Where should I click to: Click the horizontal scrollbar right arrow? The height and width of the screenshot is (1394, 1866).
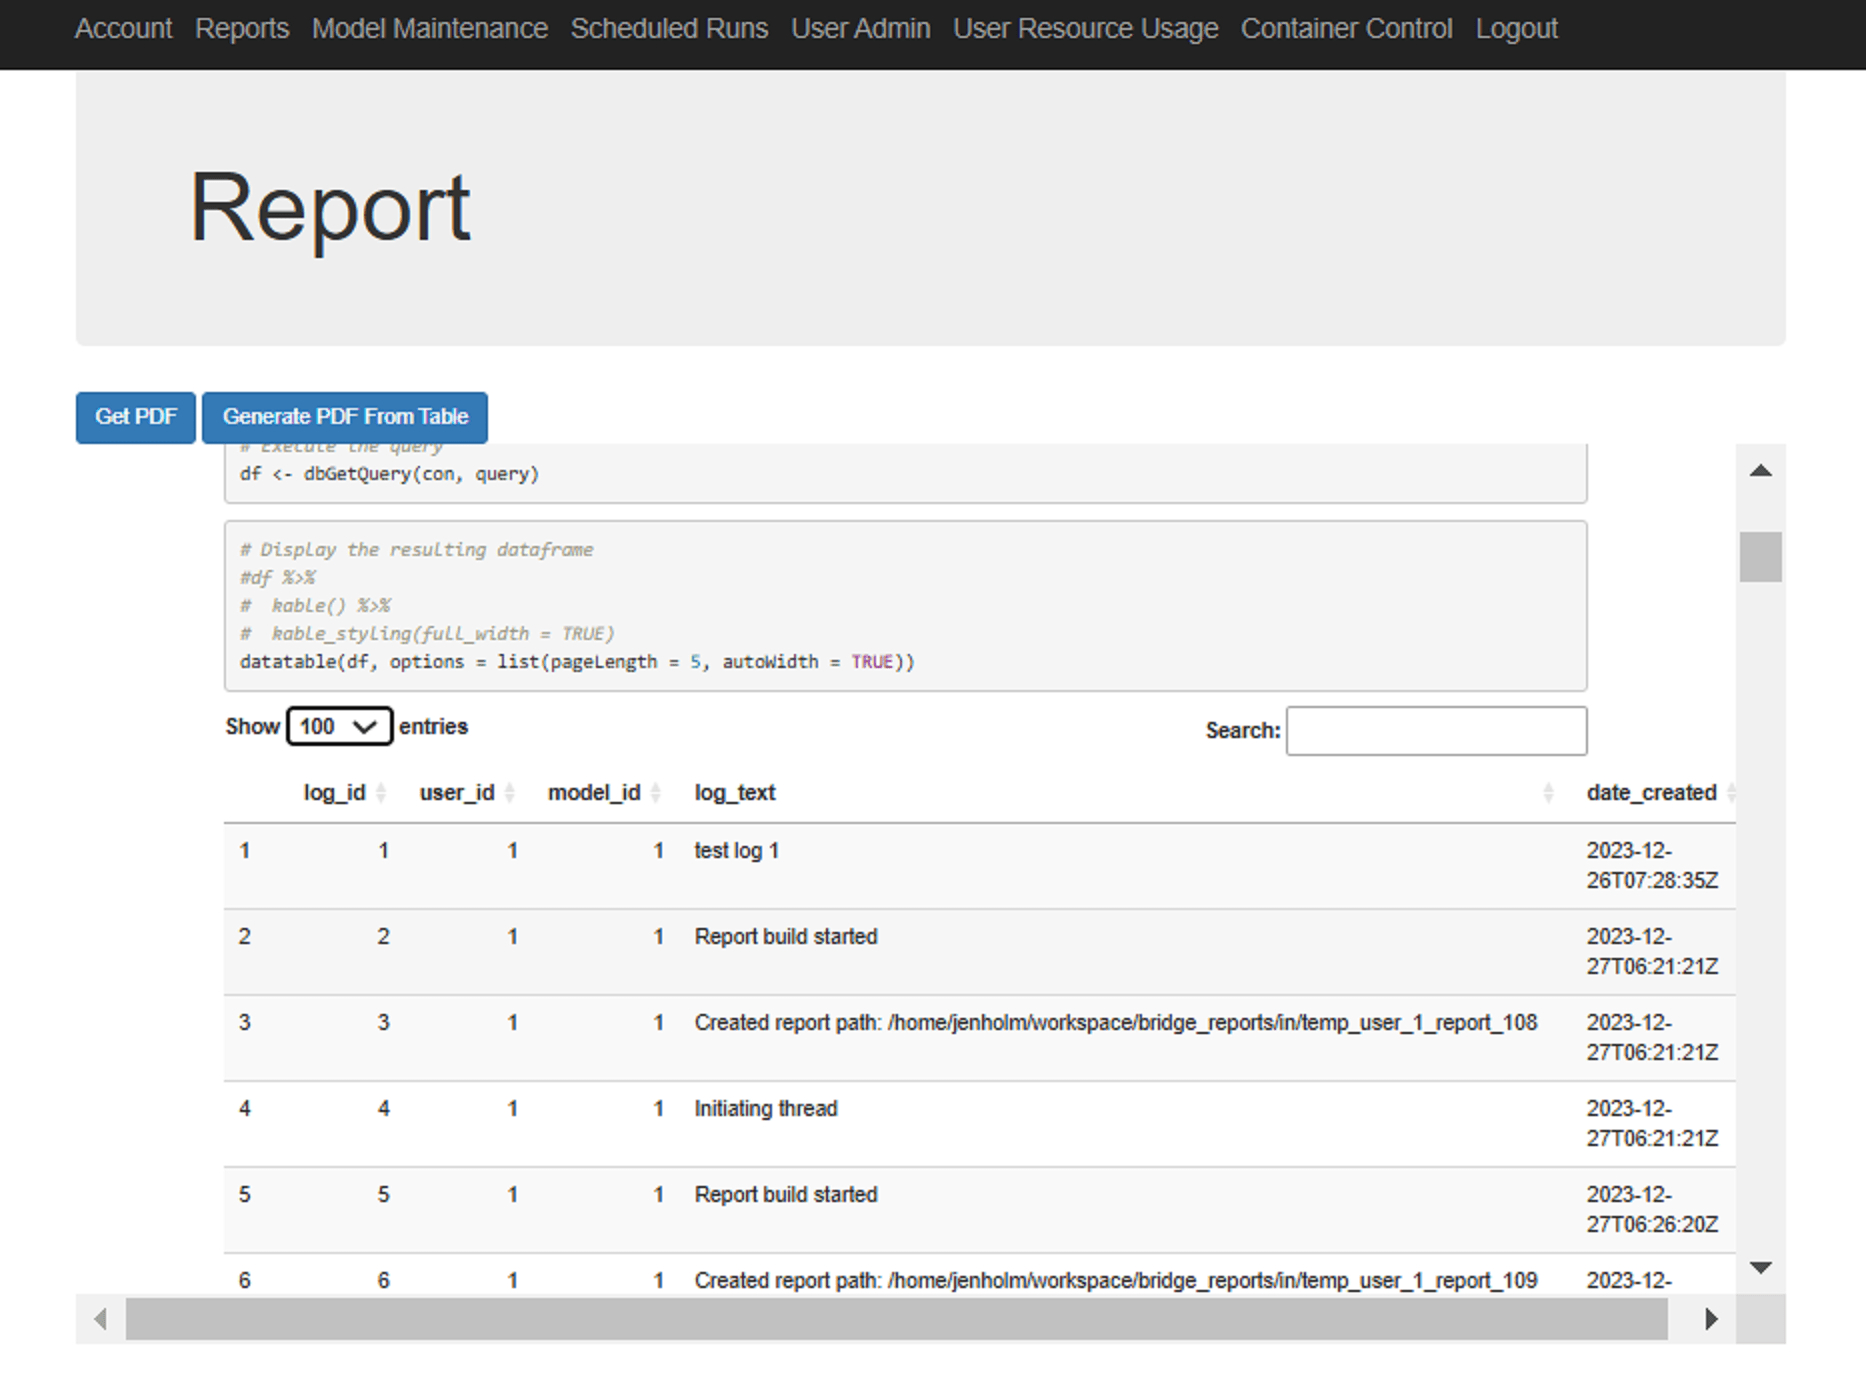click(x=1711, y=1319)
